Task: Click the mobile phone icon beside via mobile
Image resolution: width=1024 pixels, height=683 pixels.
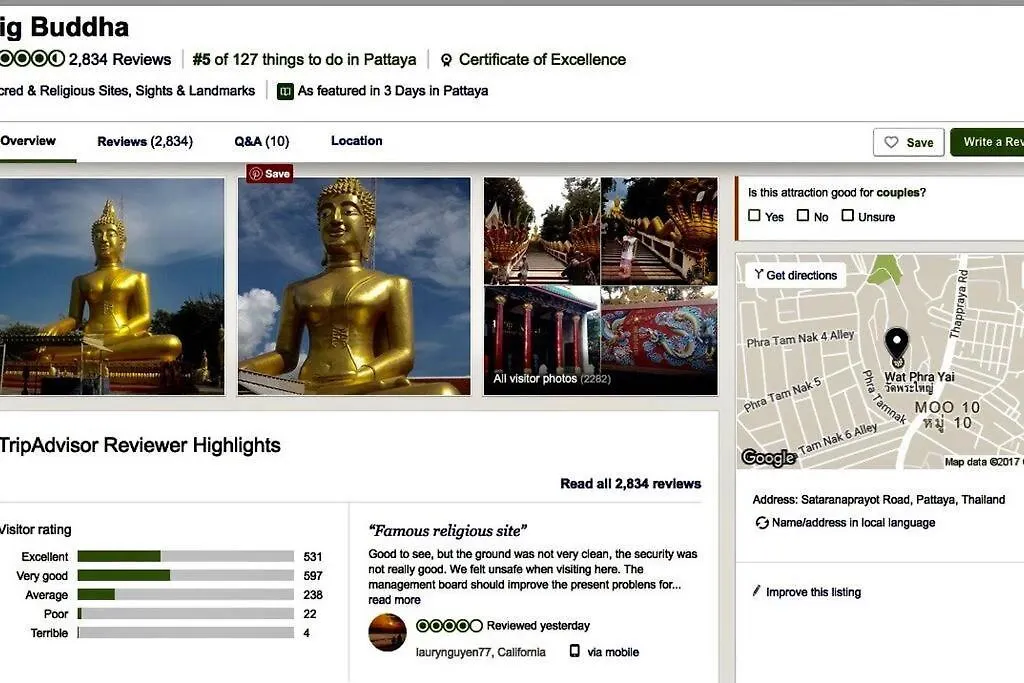Action: coord(574,651)
